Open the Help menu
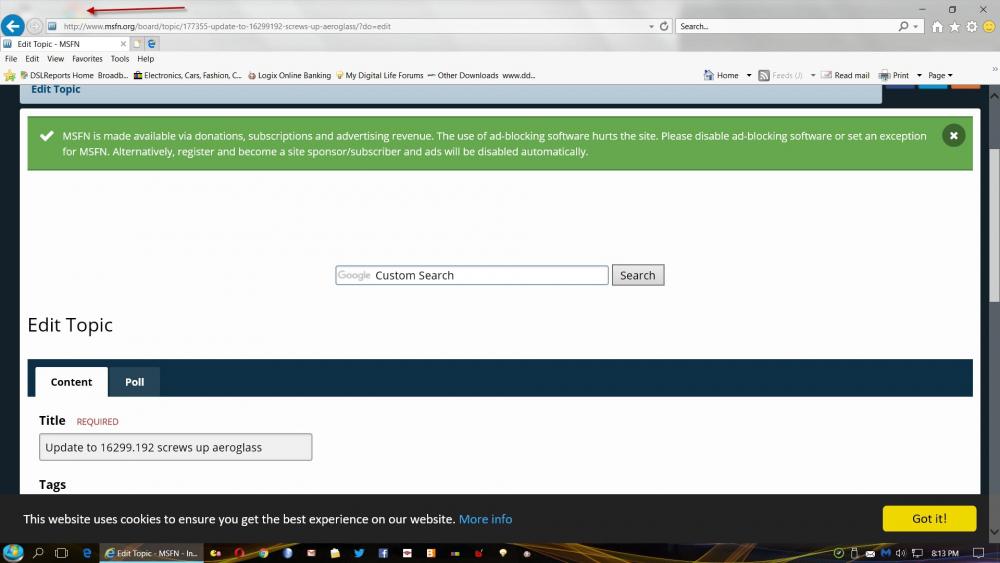 pyautogui.click(x=145, y=59)
